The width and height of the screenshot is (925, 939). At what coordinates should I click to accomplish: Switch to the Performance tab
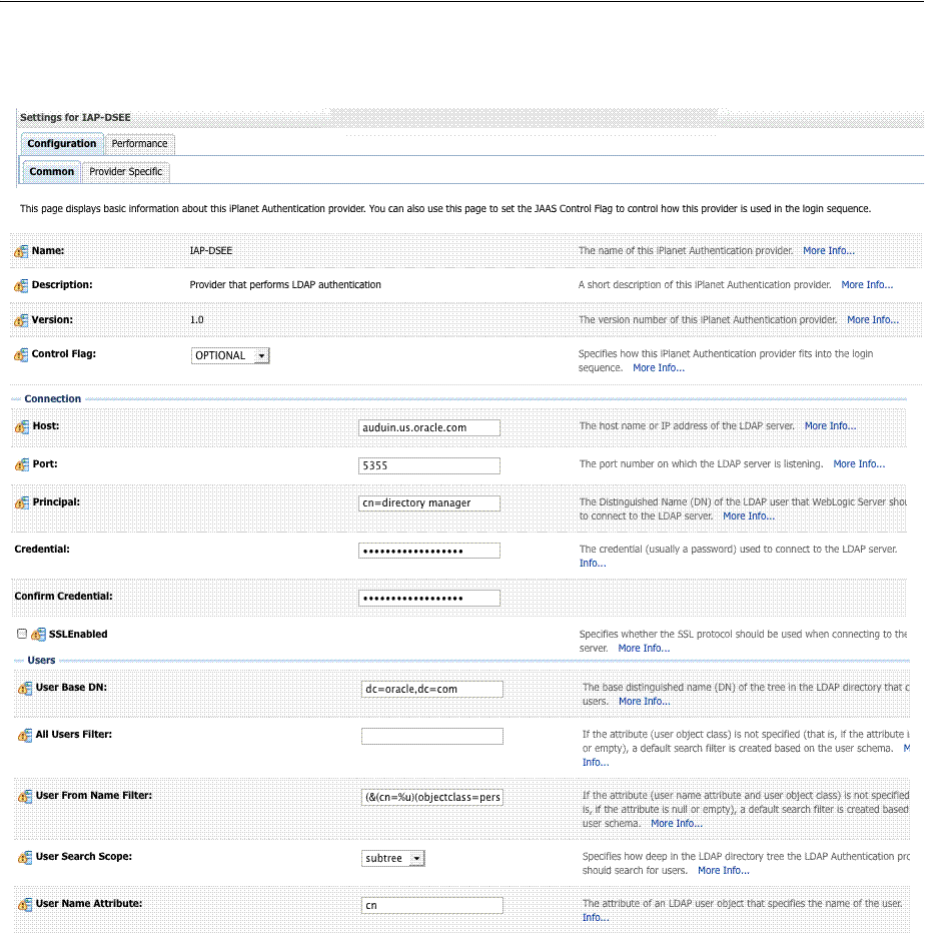(x=139, y=144)
